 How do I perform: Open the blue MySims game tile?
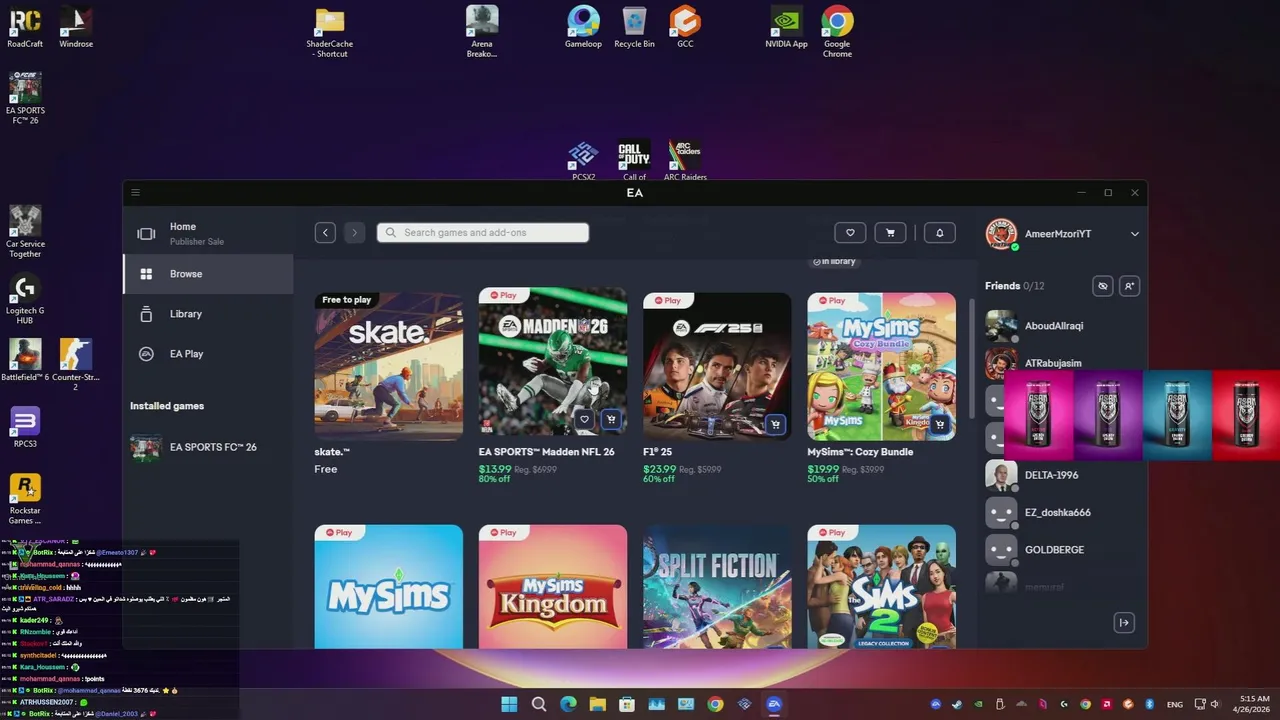(389, 586)
